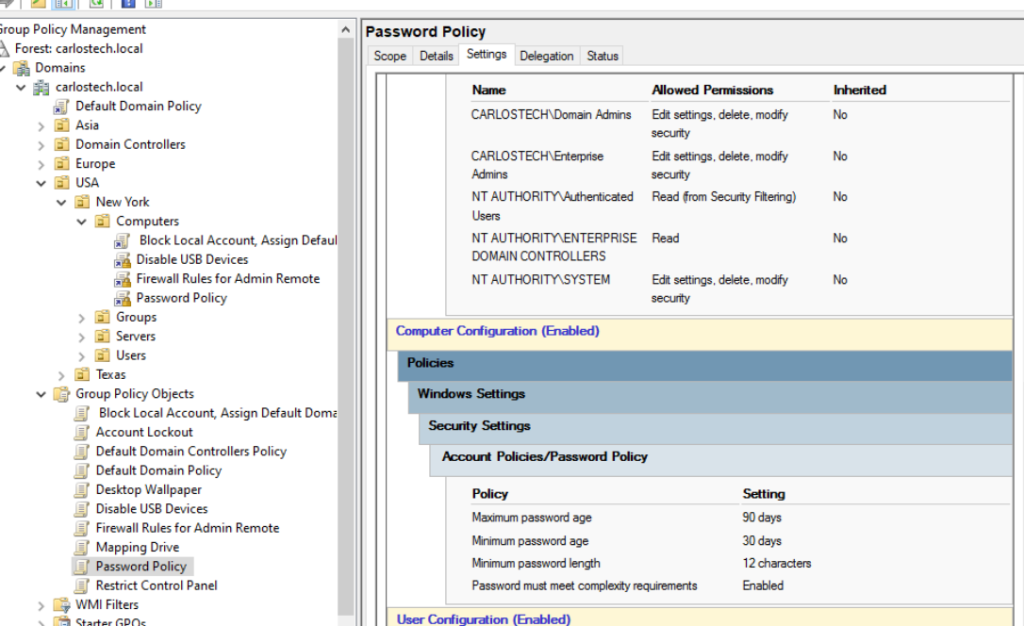Click the carlostech.local domain icon
The height and width of the screenshot is (626, 1024).
click(43, 87)
